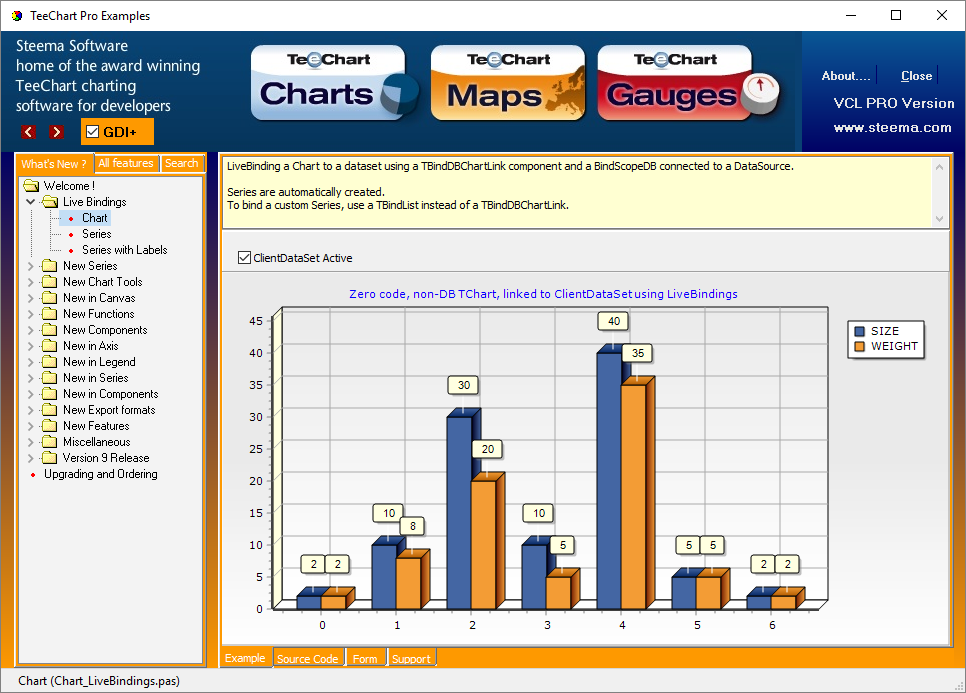Image resolution: width=966 pixels, height=693 pixels.
Task: Open the About dialog
Action: 846,76
